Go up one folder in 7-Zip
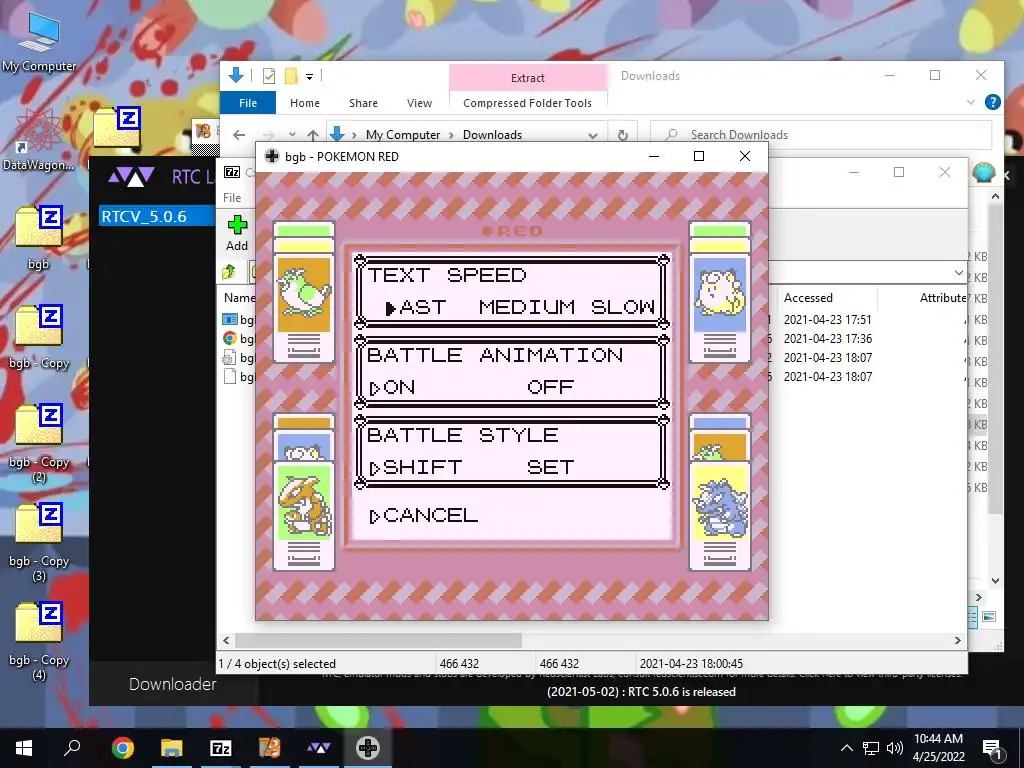The height and width of the screenshot is (768, 1024). pyautogui.click(x=229, y=272)
